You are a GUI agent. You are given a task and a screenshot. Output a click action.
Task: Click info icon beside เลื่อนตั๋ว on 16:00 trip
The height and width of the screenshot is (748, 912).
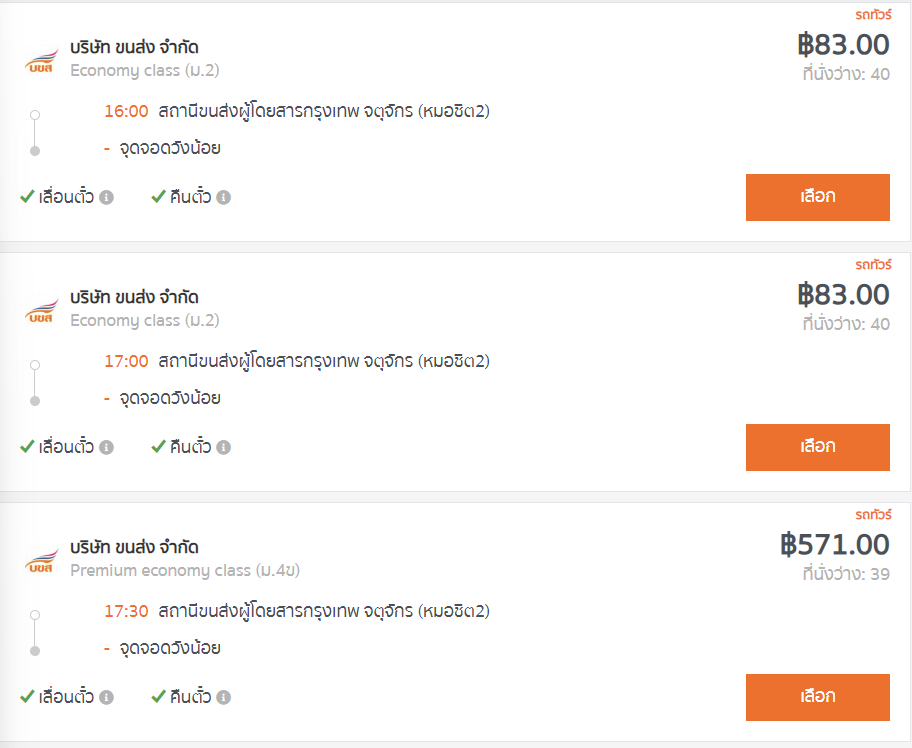click(x=106, y=198)
